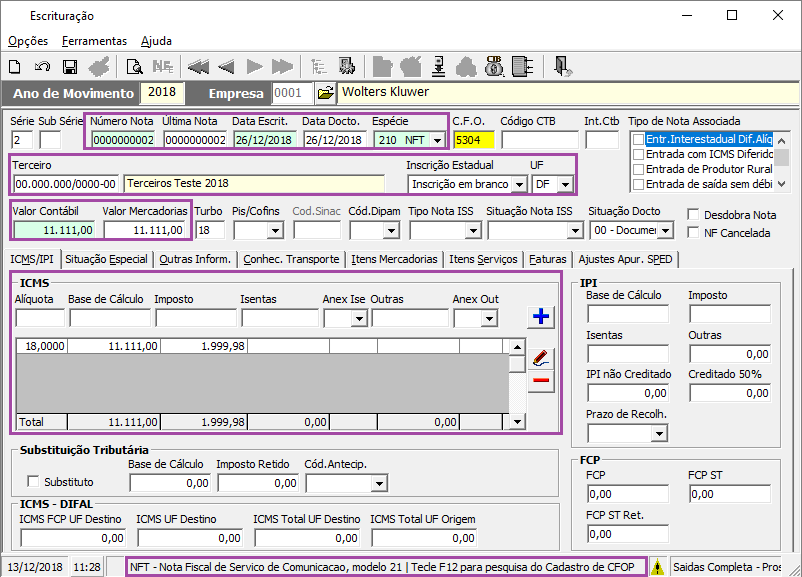This screenshot has width=802, height=577.
Task: Click the yellow C.F.O. field with 5304
Action: [474, 140]
